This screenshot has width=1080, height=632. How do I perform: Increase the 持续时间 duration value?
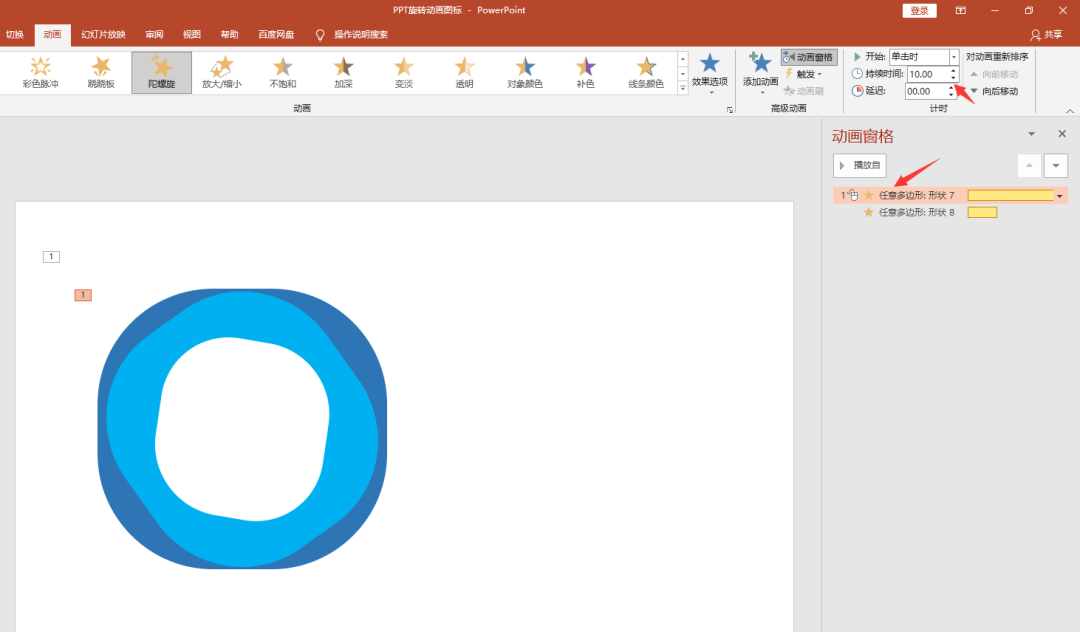pyautogui.click(x=953, y=70)
